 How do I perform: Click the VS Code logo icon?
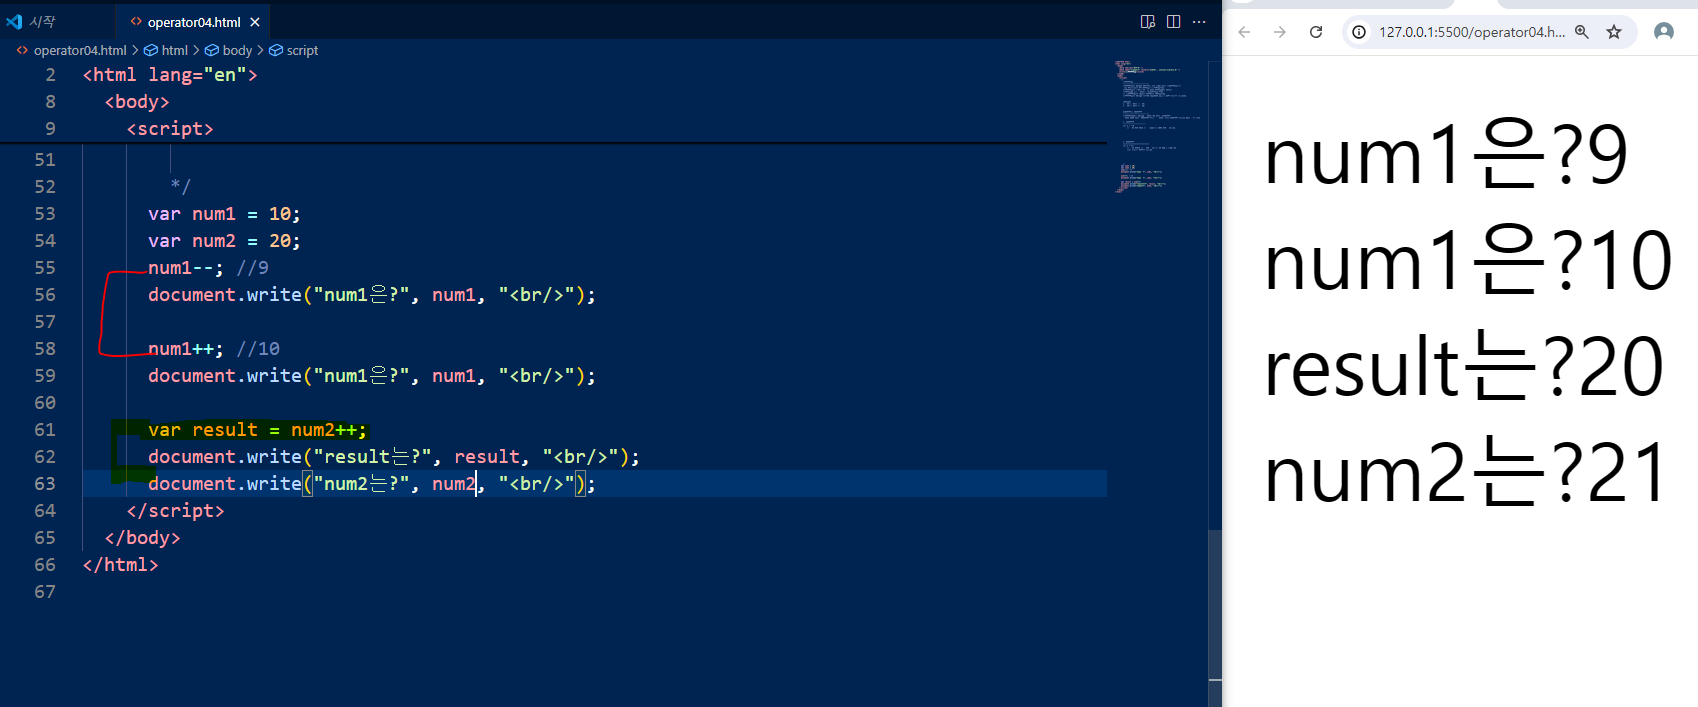14,21
